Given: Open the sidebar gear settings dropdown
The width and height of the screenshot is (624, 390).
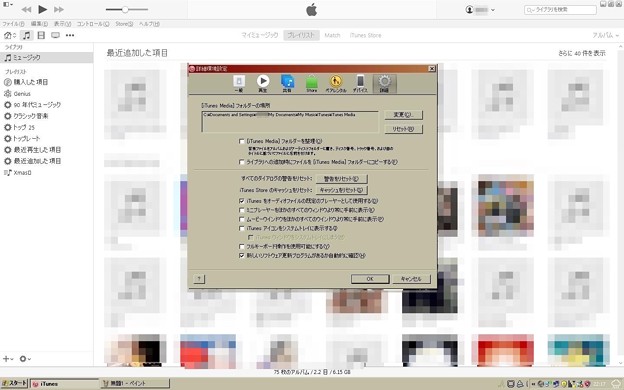Looking at the screenshot, I should [25, 359].
